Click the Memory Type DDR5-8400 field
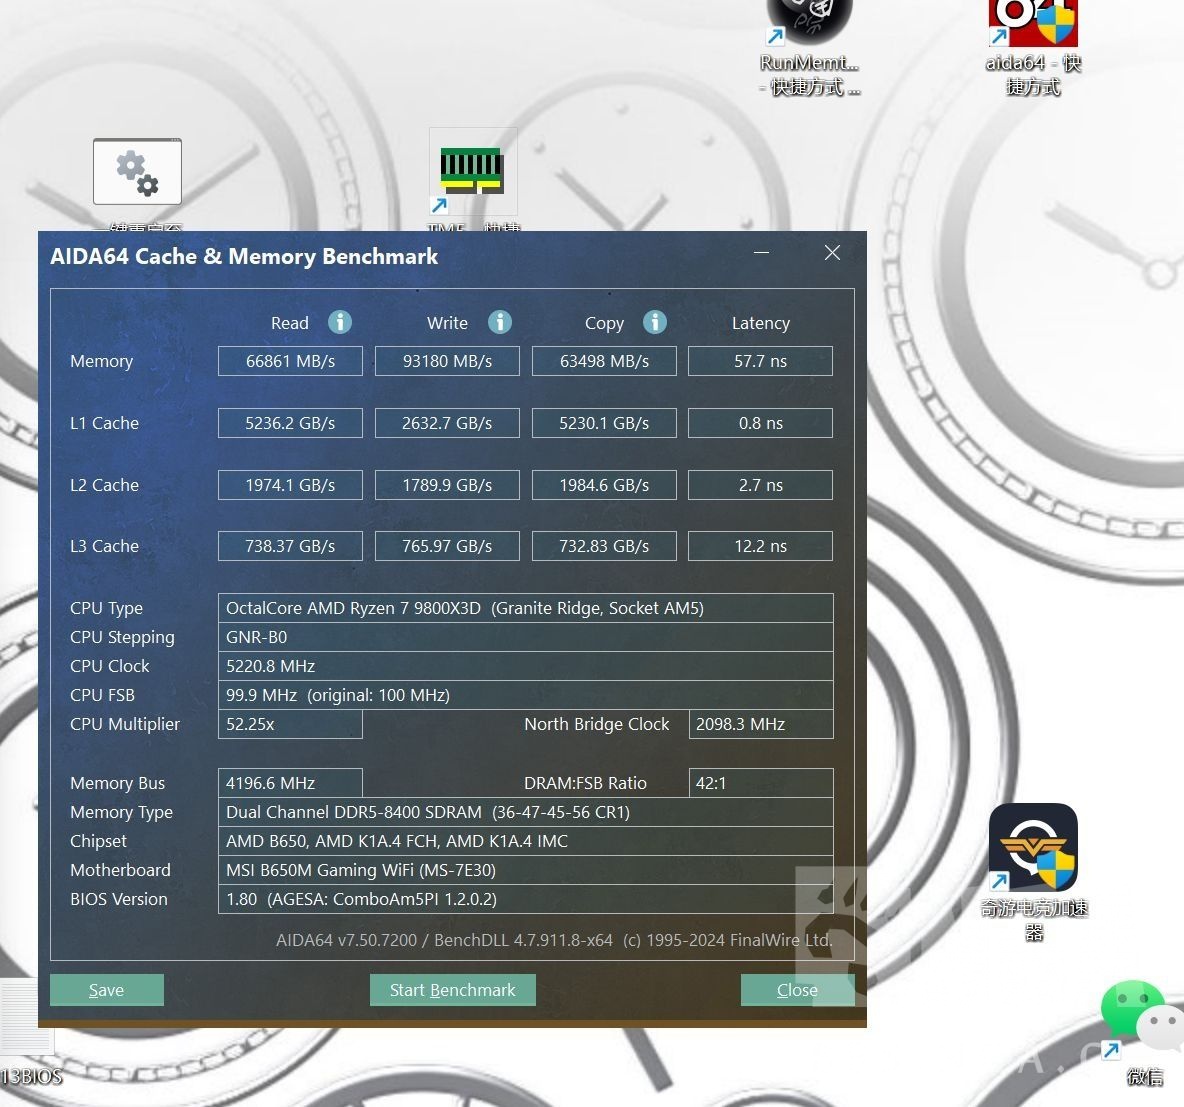This screenshot has width=1184, height=1107. (525, 812)
